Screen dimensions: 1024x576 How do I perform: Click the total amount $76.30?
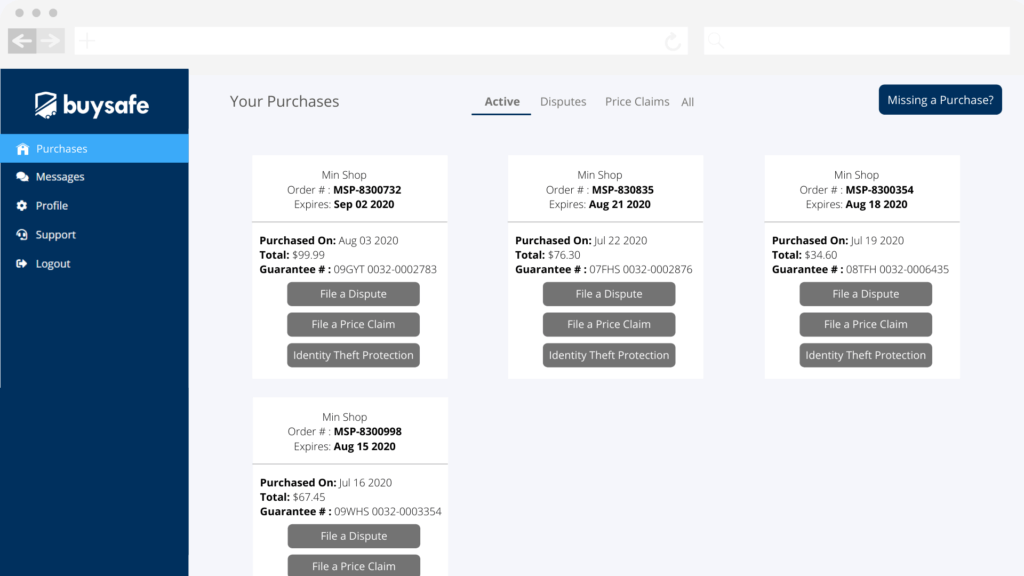coord(564,255)
